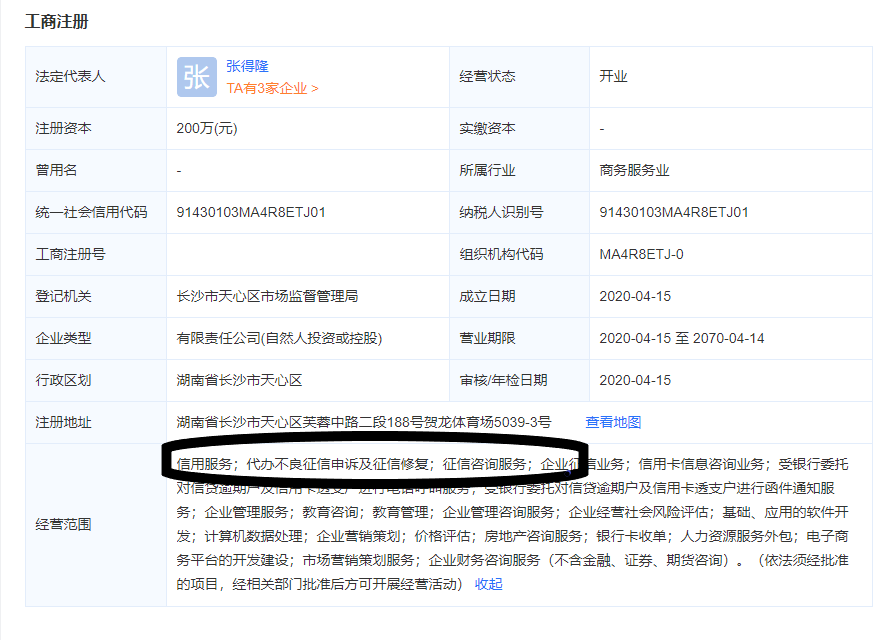Click the operating status 开业
Viewport: 892px width, 640px height.
click(613, 76)
